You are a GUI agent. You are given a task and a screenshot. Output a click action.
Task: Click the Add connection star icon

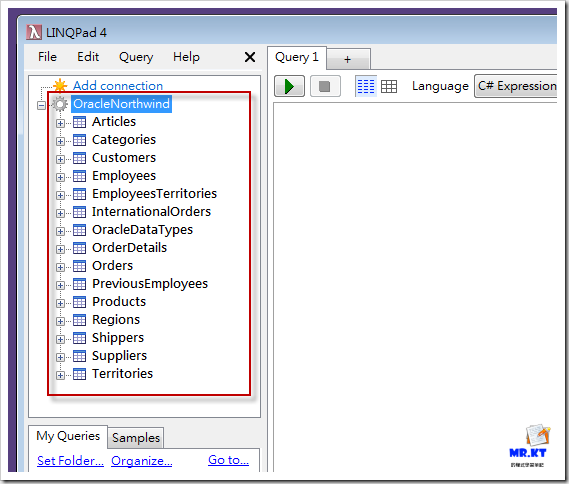click(60, 86)
